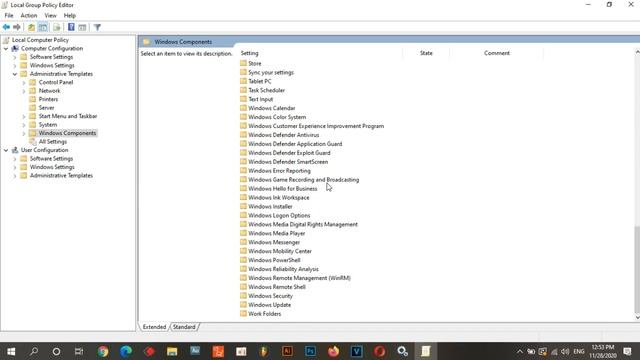Viewport: 640px width, 360px height.
Task: Click the Filter funnel icon
Action: (97, 27)
